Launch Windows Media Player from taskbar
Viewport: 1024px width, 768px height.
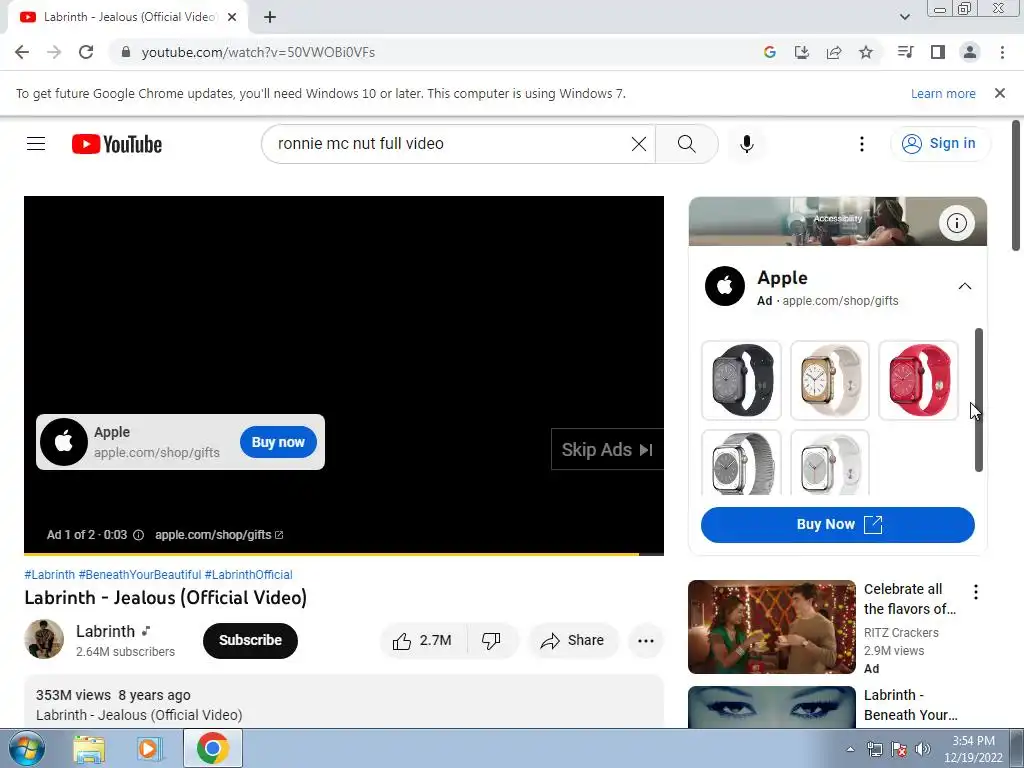(150, 749)
